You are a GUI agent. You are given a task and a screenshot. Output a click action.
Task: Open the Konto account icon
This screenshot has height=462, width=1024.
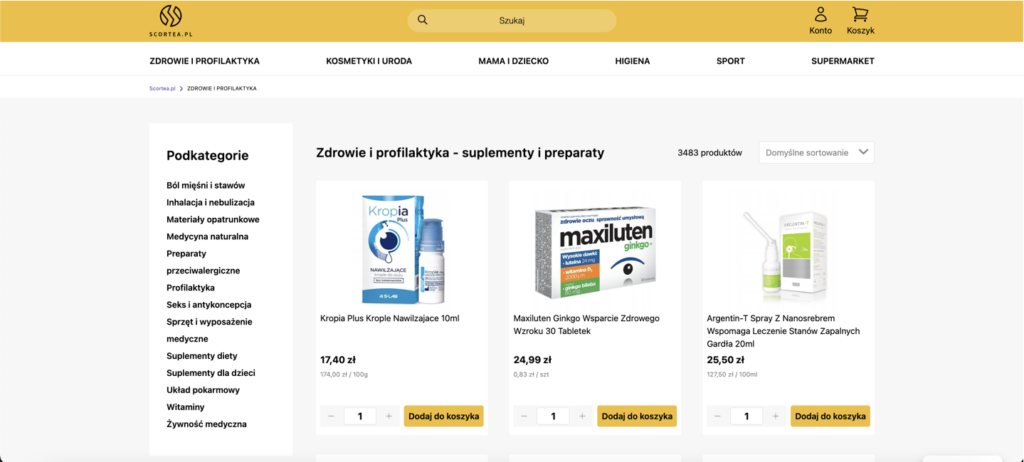coord(820,15)
